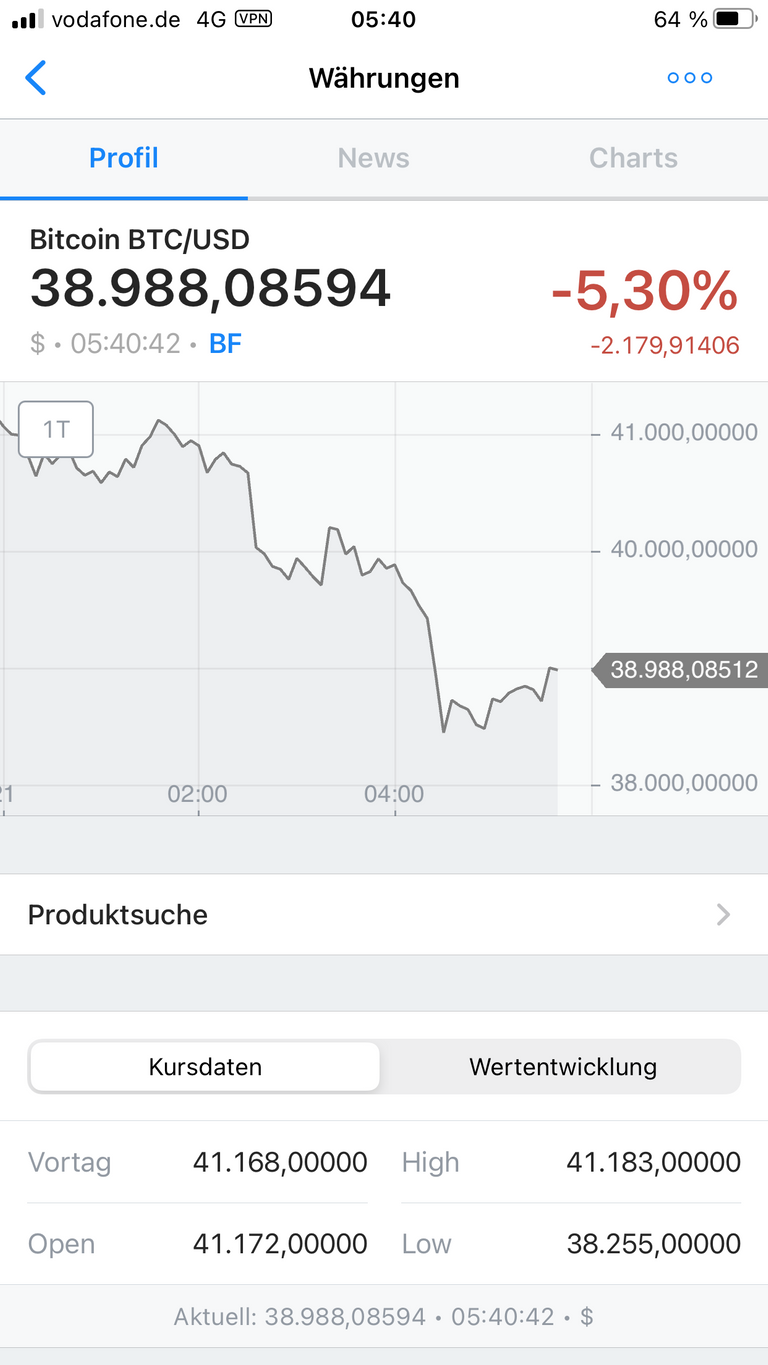This screenshot has width=768, height=1365.
Task: Tap the 04:00 time axis label
Action: pyautogui.click(x=394, y=795)
